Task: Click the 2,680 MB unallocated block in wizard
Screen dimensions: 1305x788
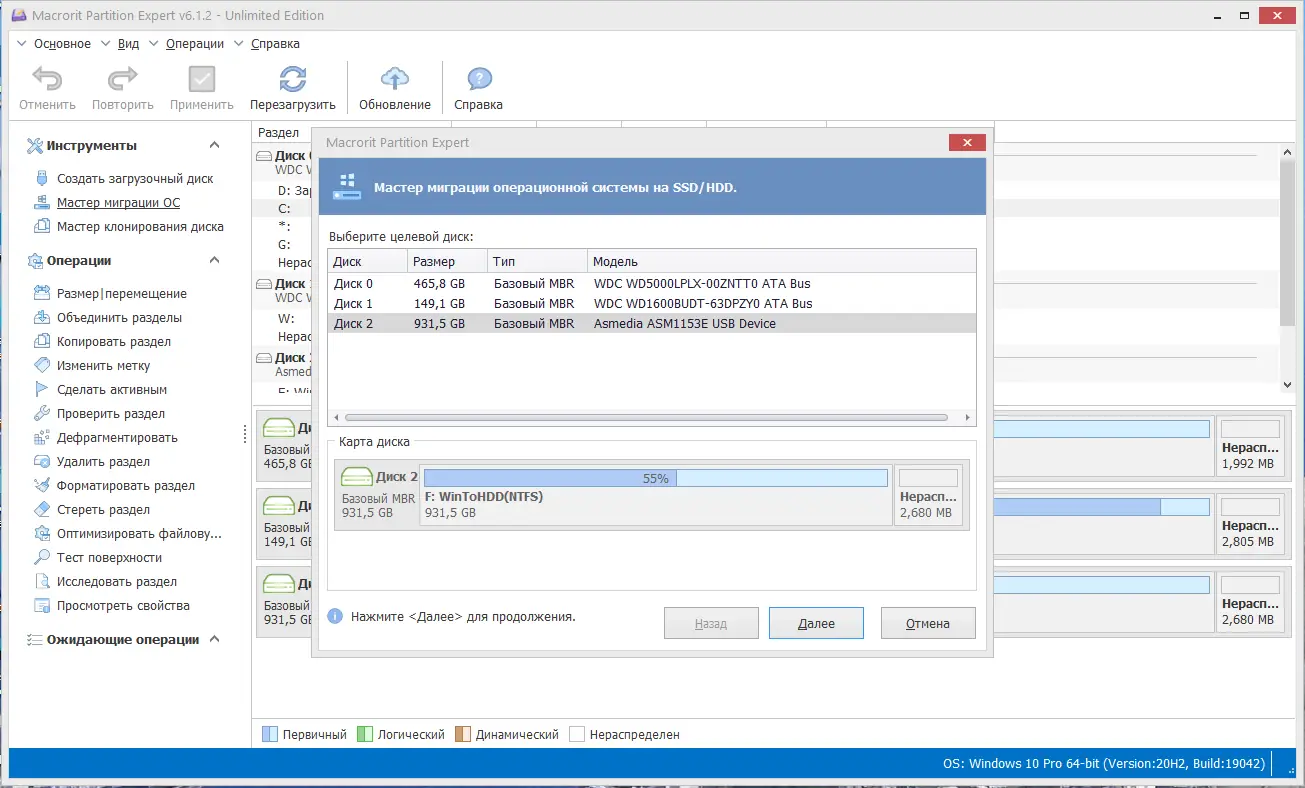Action: tap(929, 495)
